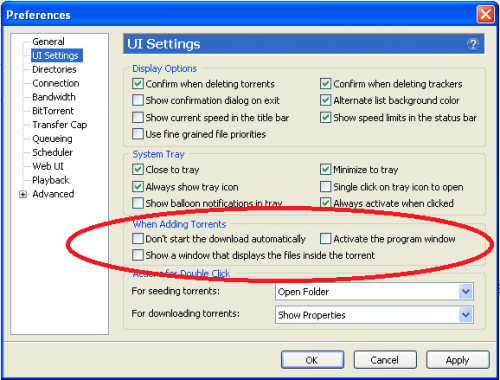Uncheck Confirm when deleting trackers
The image size is (500, 380).
coord(325,83)
